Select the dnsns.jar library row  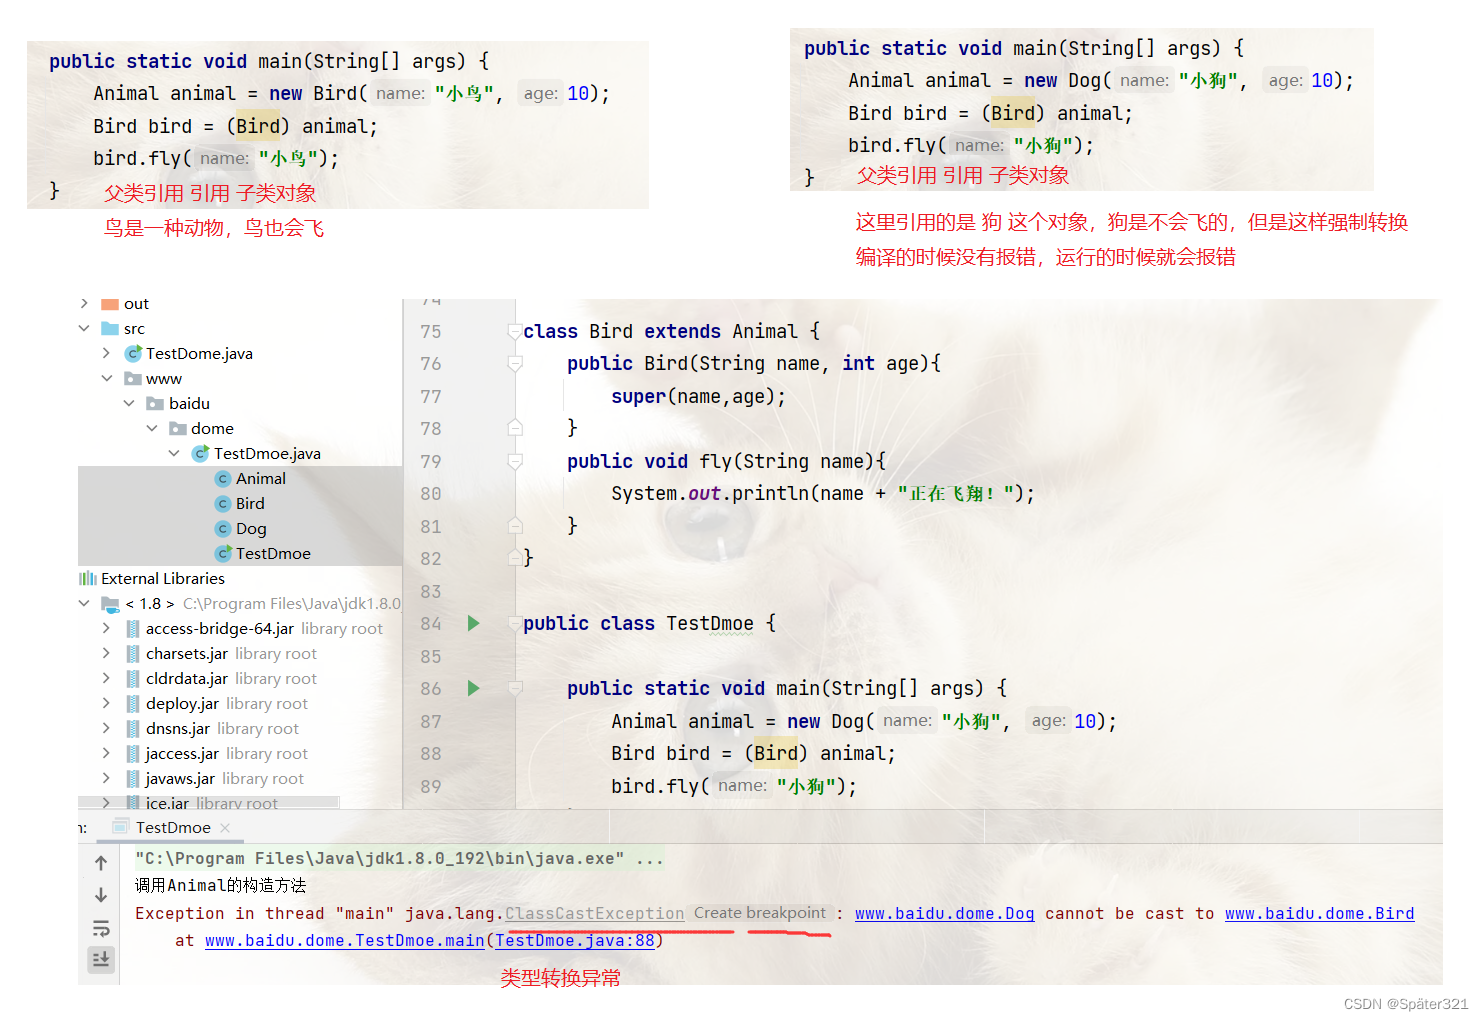coord(240,729)
